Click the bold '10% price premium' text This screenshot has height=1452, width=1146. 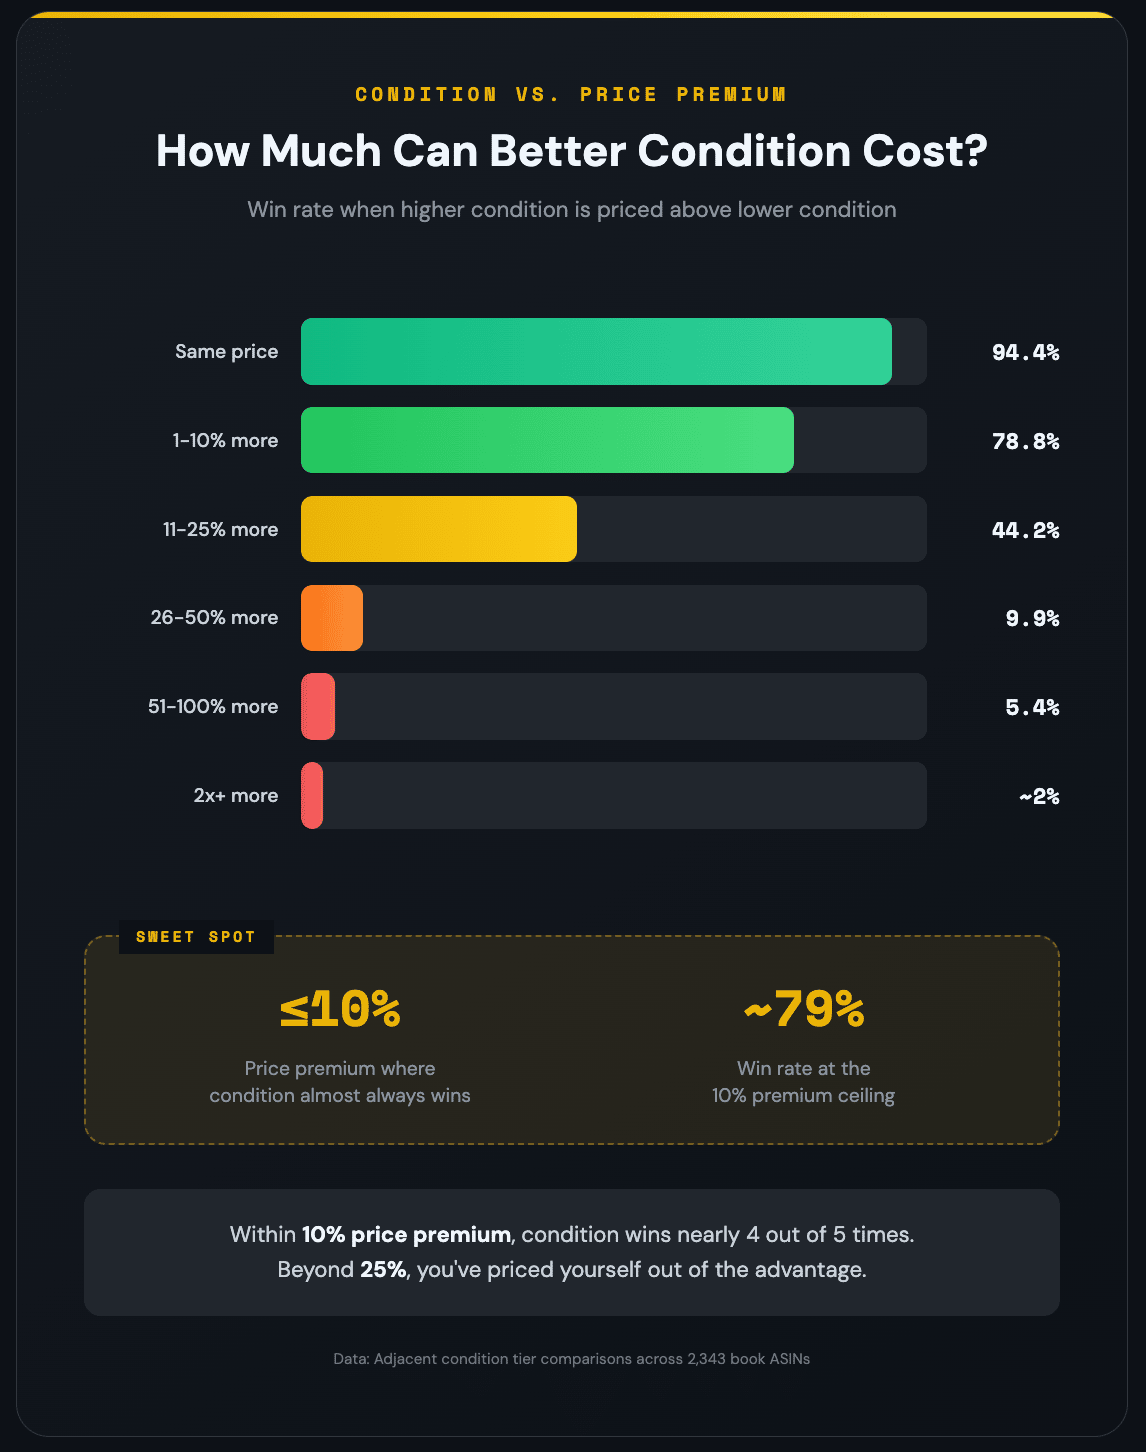406,1234
